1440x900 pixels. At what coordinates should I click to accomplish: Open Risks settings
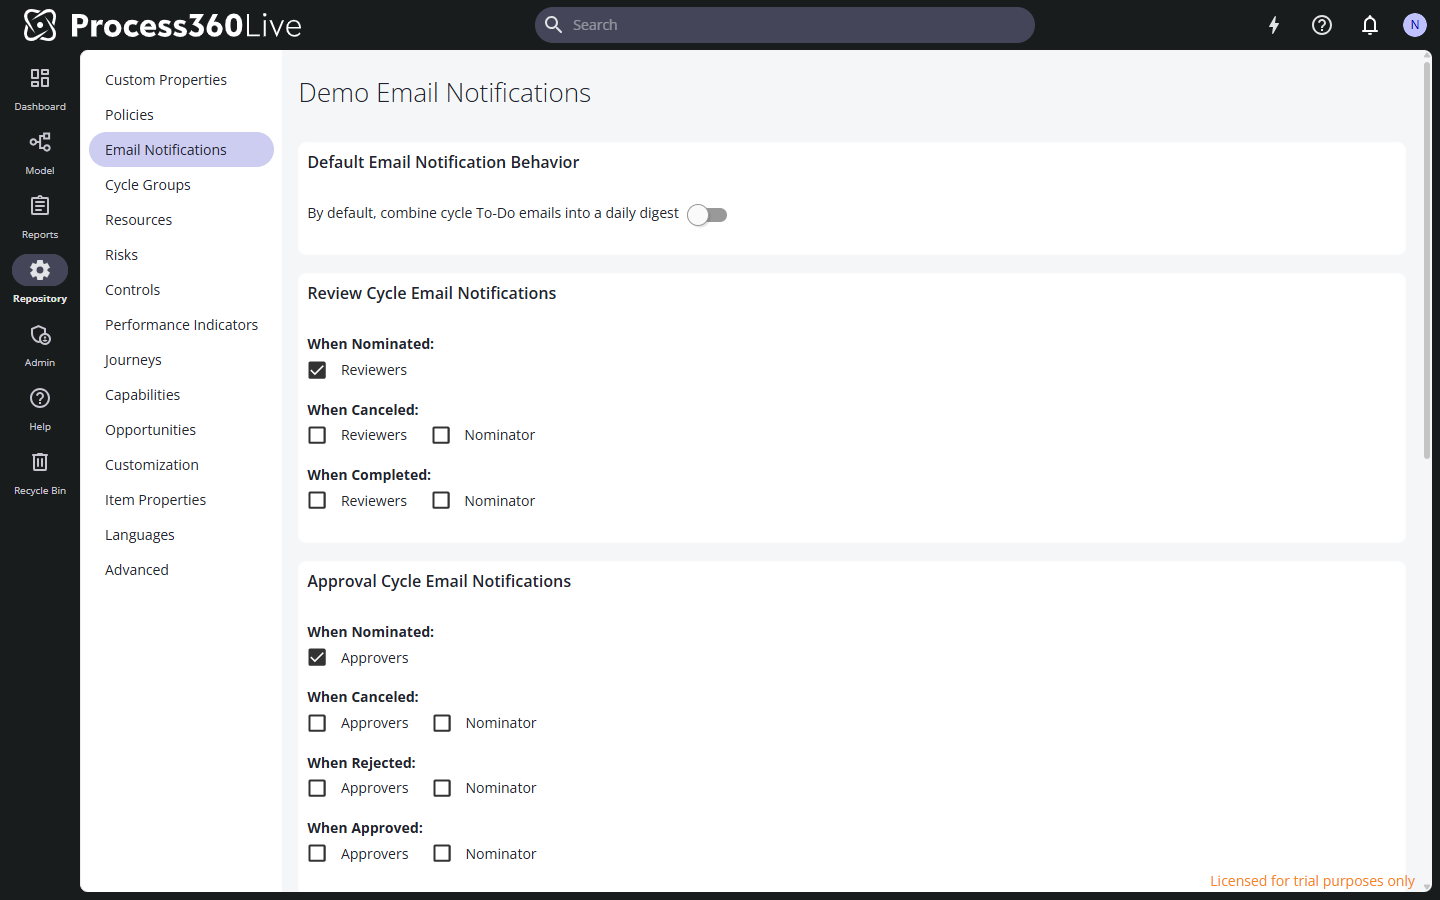tap(181, 255)
